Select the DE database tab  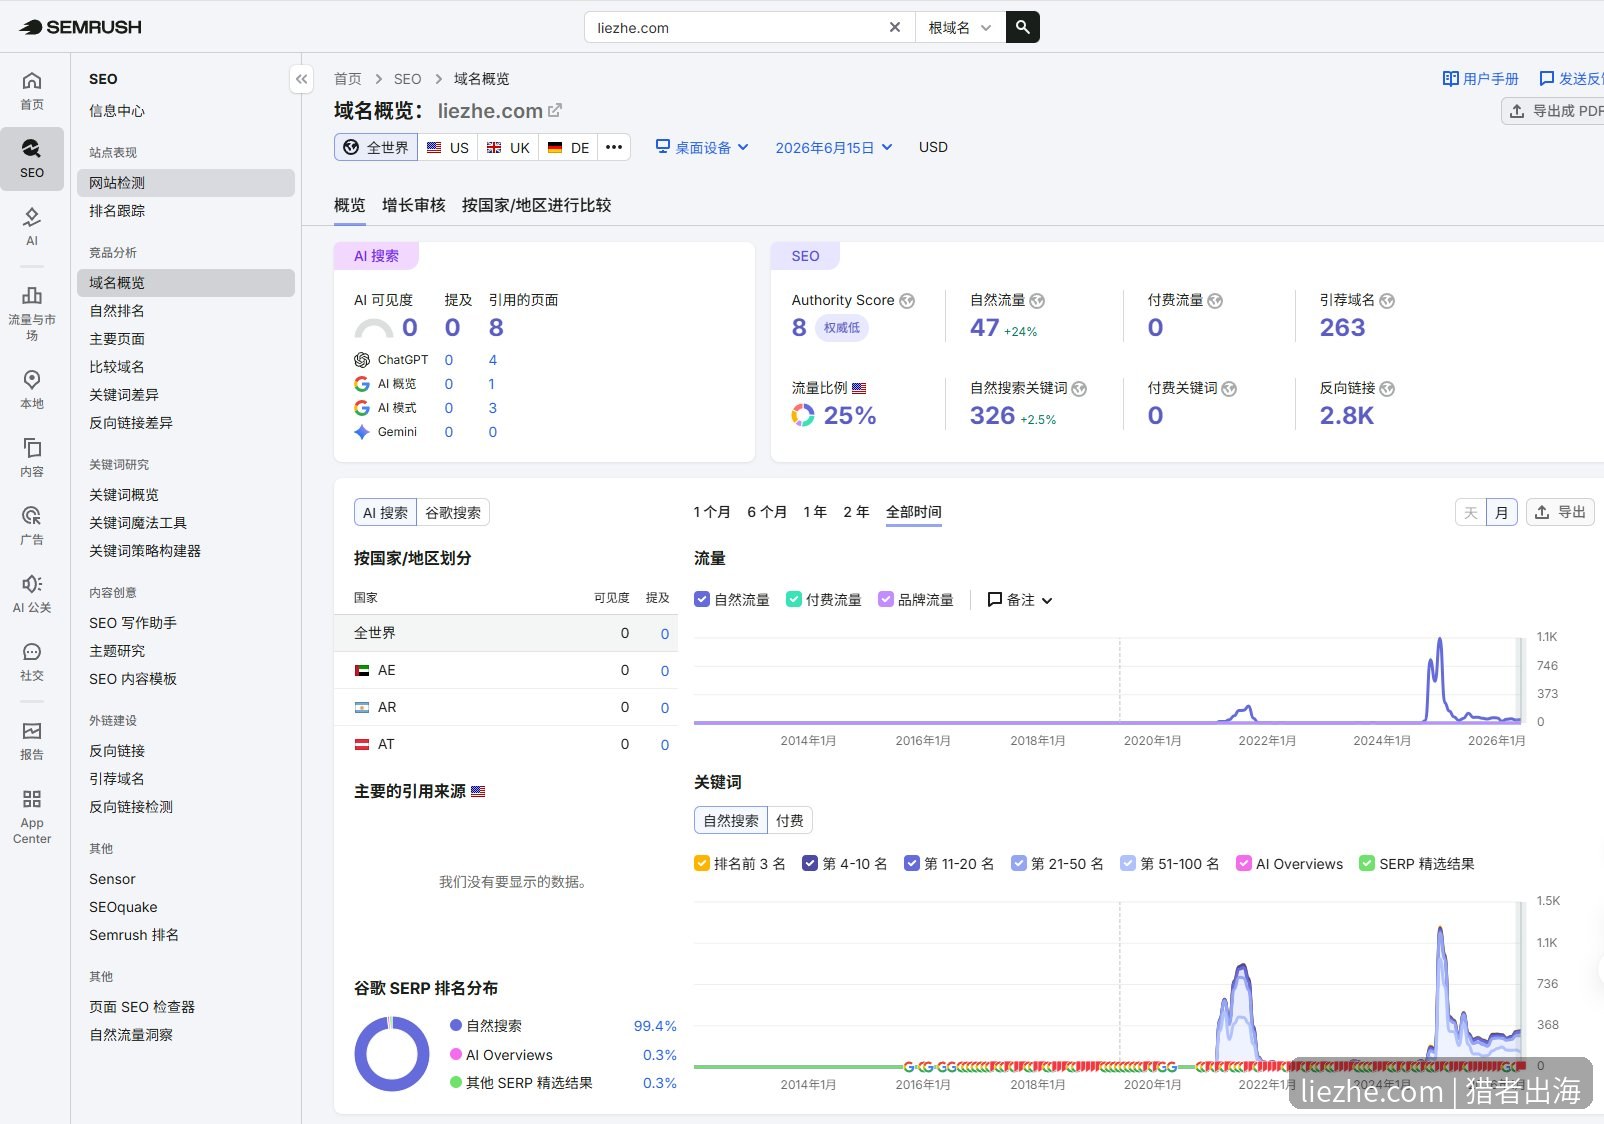point(569,147)
